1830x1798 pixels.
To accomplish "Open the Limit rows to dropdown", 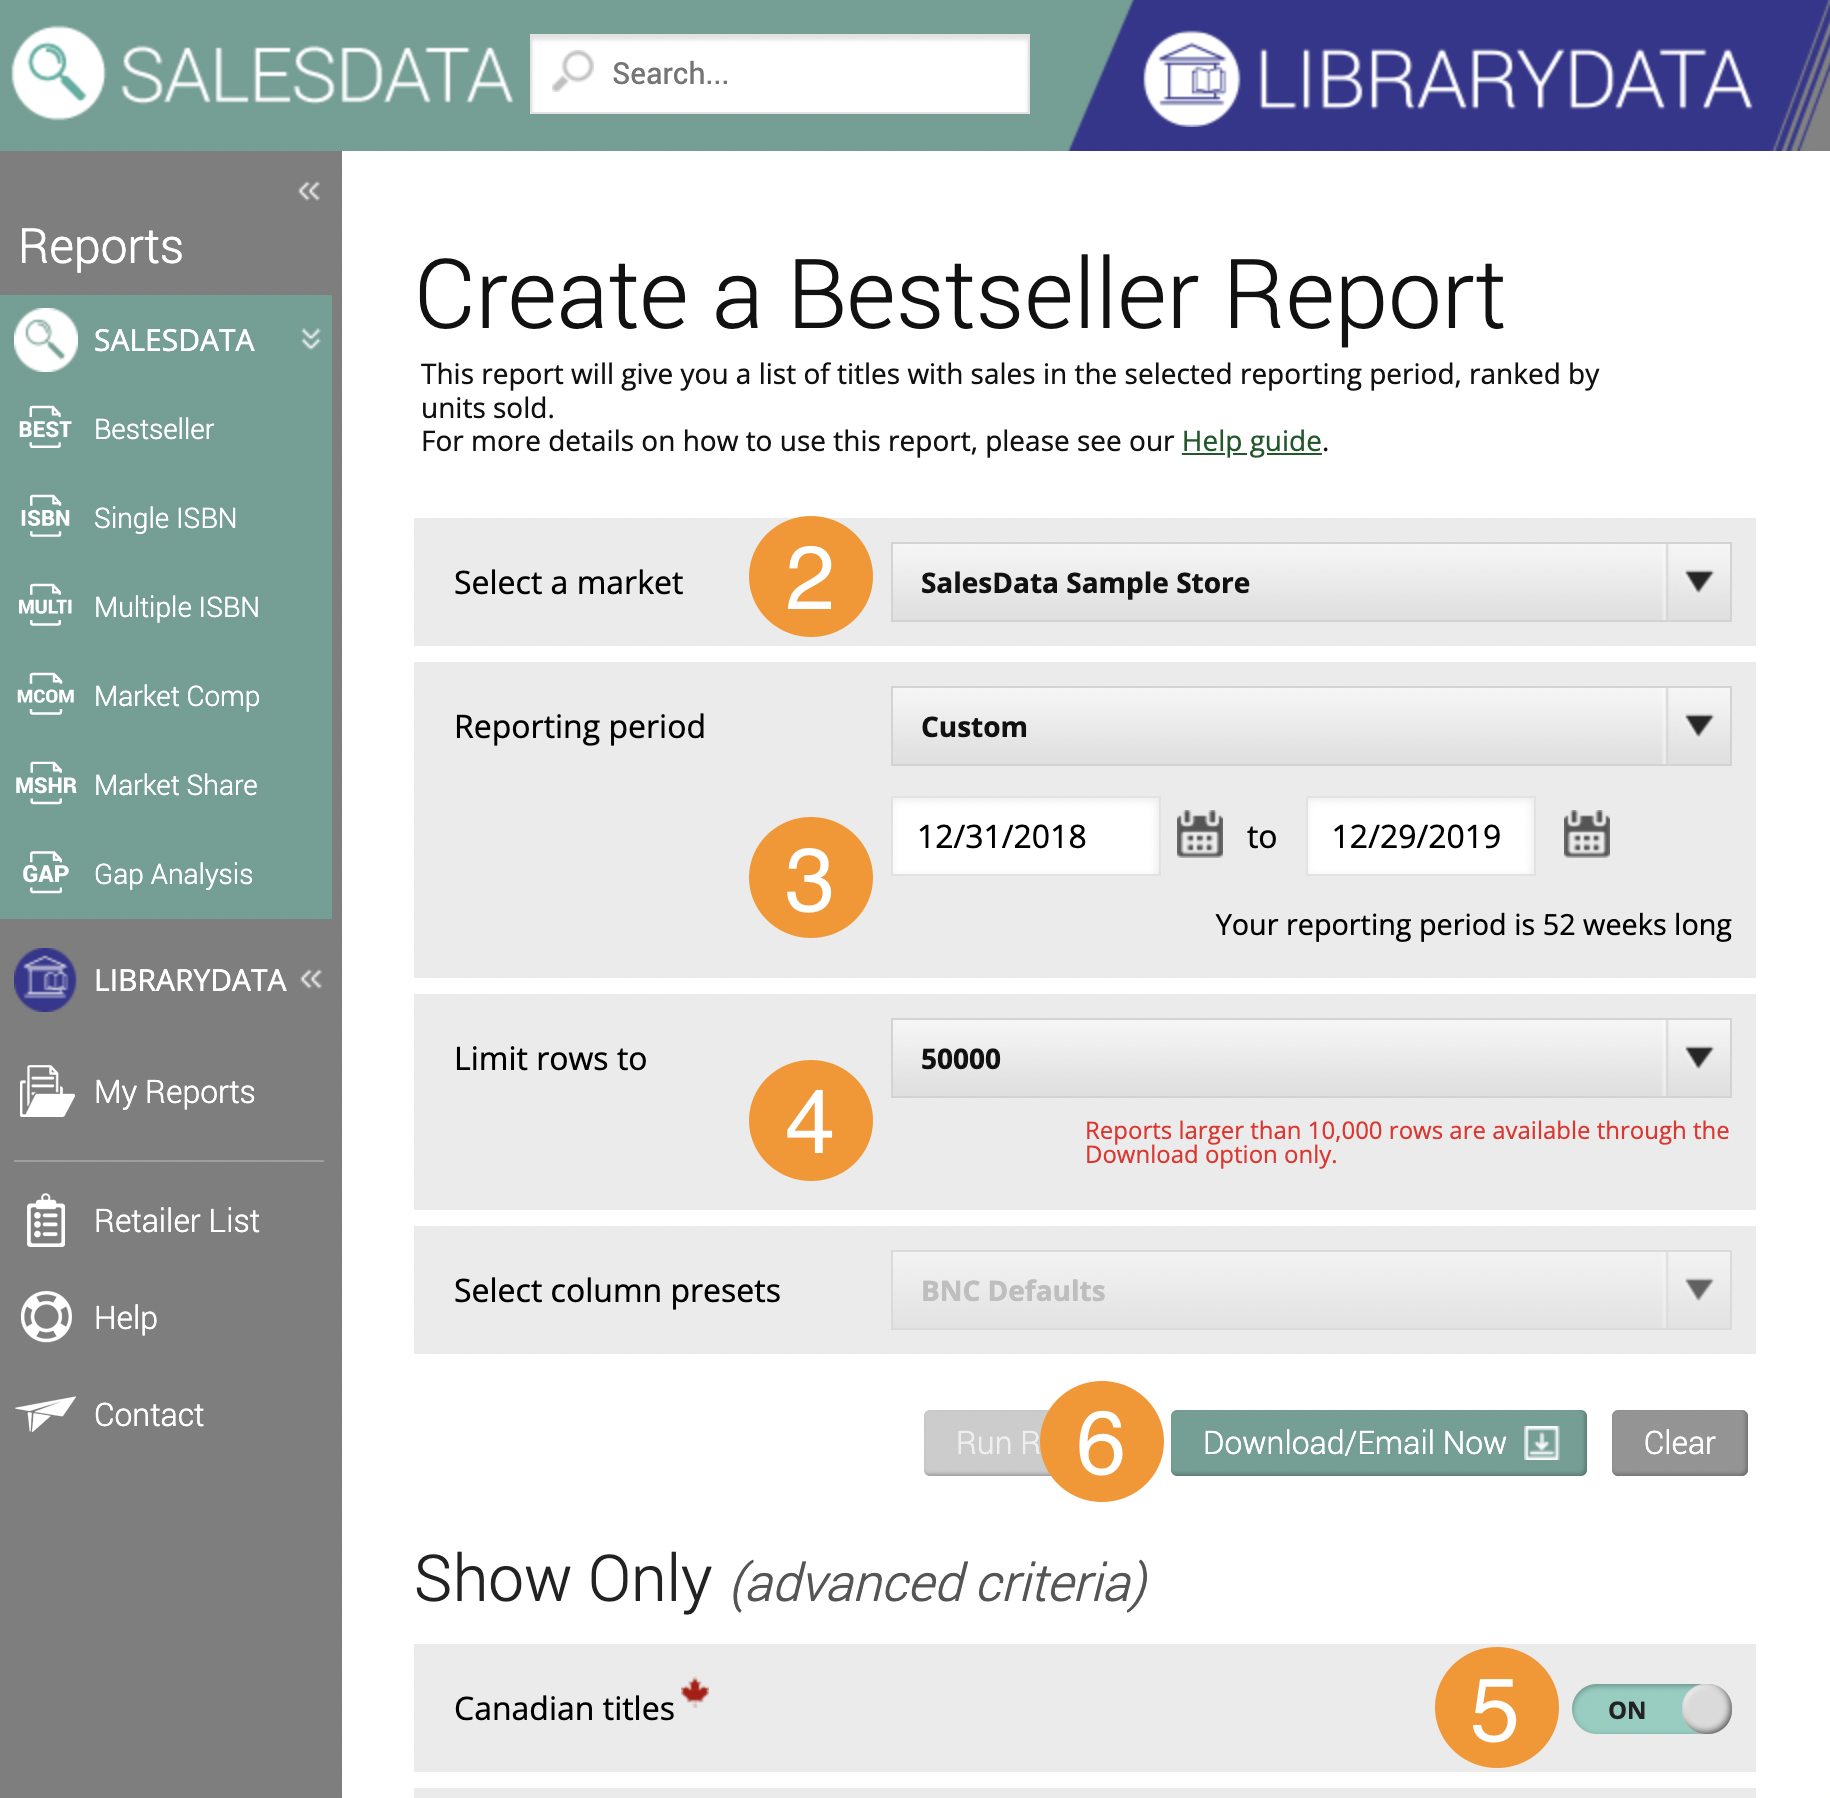I will (x=1311, y=1058).
